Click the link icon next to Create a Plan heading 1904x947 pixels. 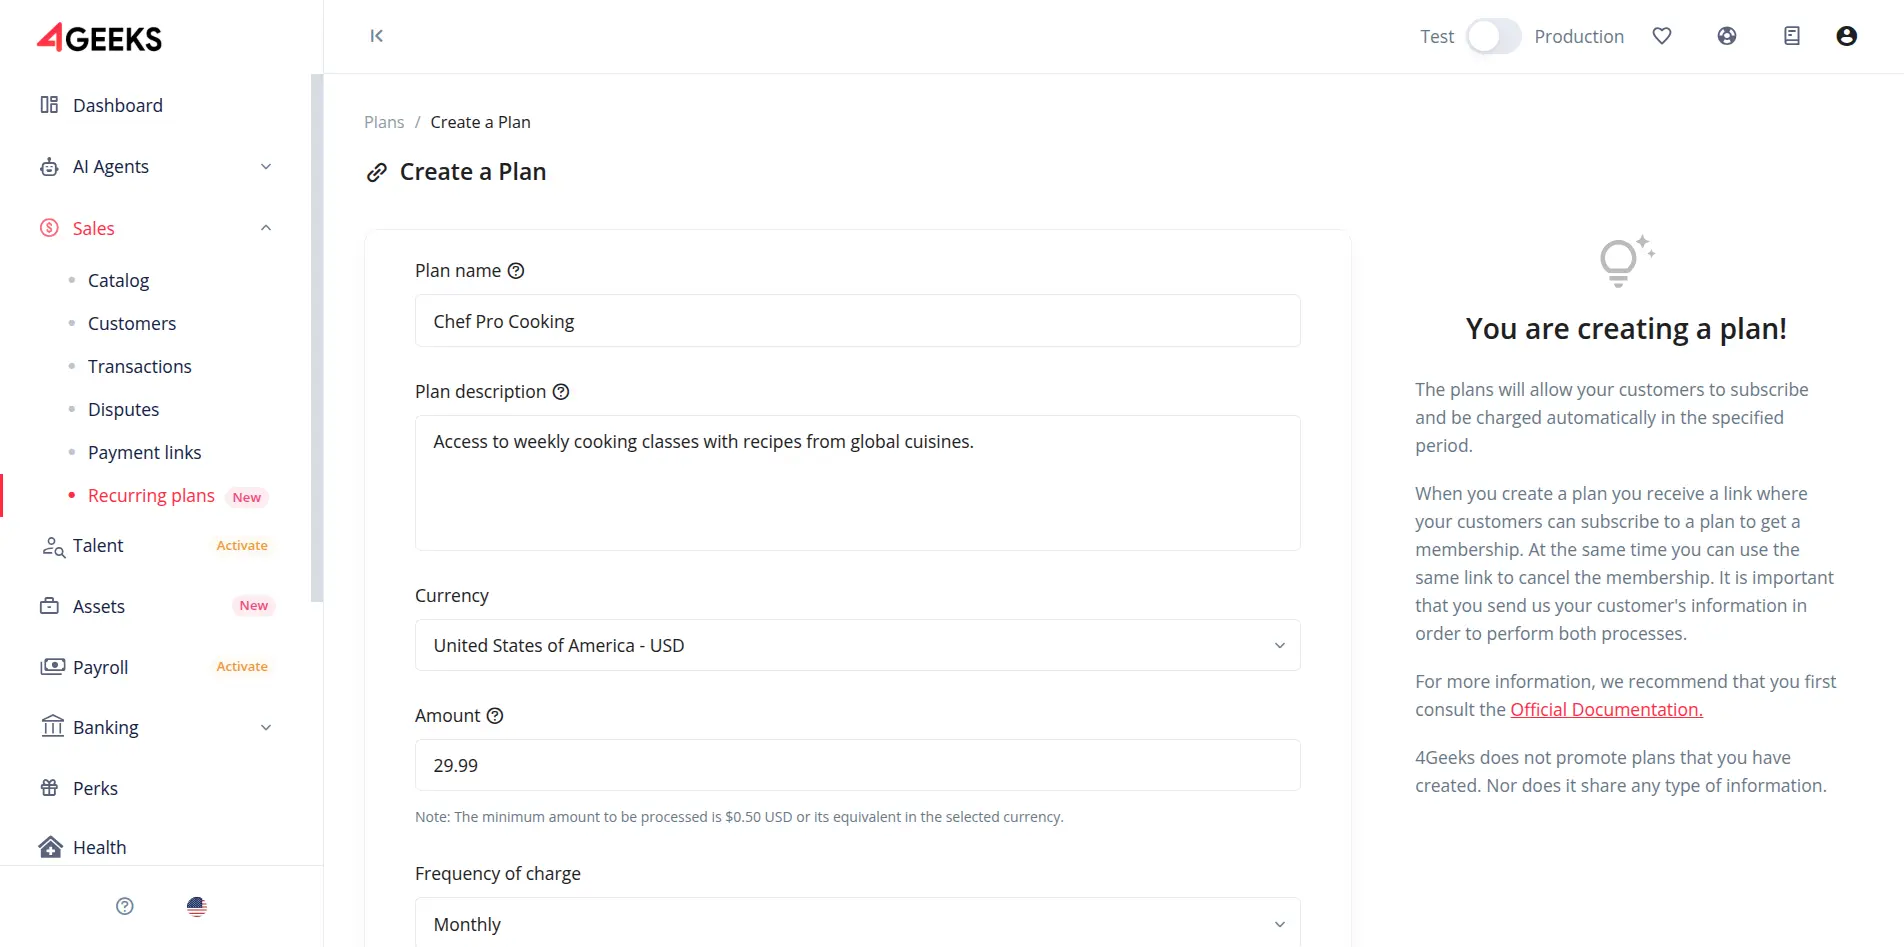tap(376, 172)
